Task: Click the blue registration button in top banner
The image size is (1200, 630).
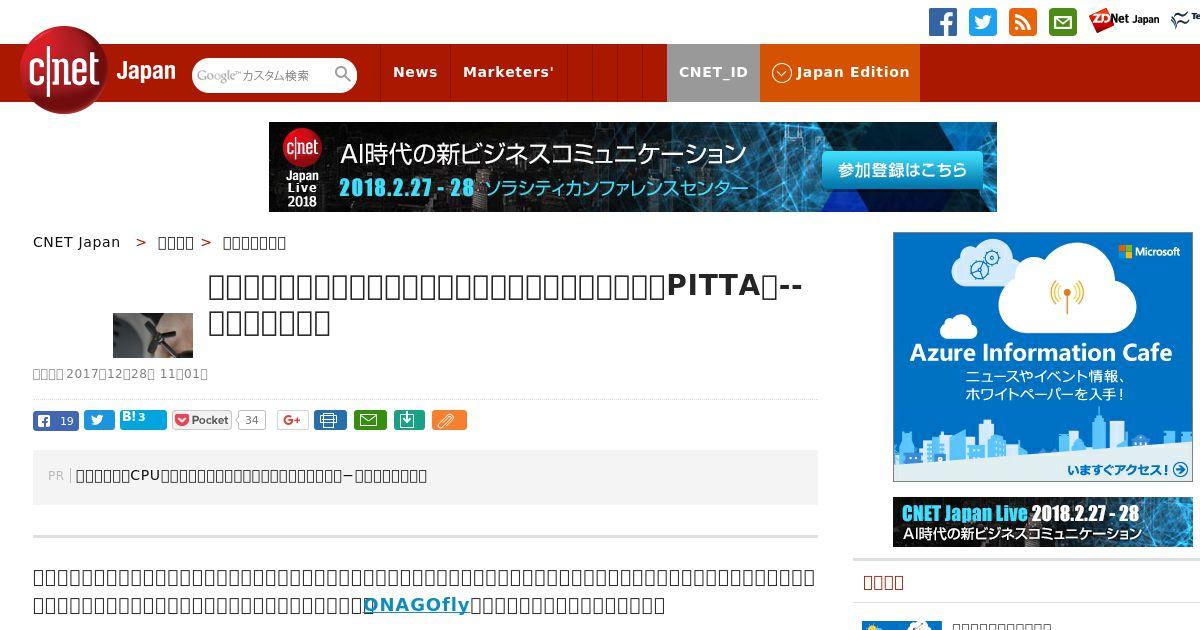Action: click(902, 170)
